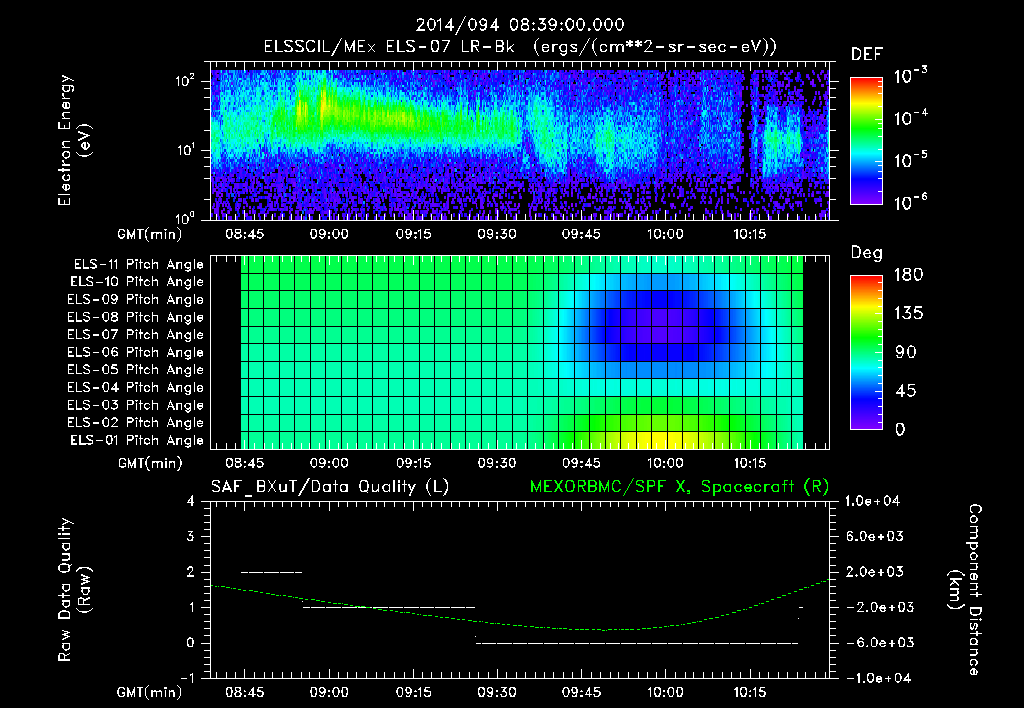Click the "SAF_BXuT/Data Quality (L)" heading
This screenshot has width=1024, height=708.
point(330,487)
